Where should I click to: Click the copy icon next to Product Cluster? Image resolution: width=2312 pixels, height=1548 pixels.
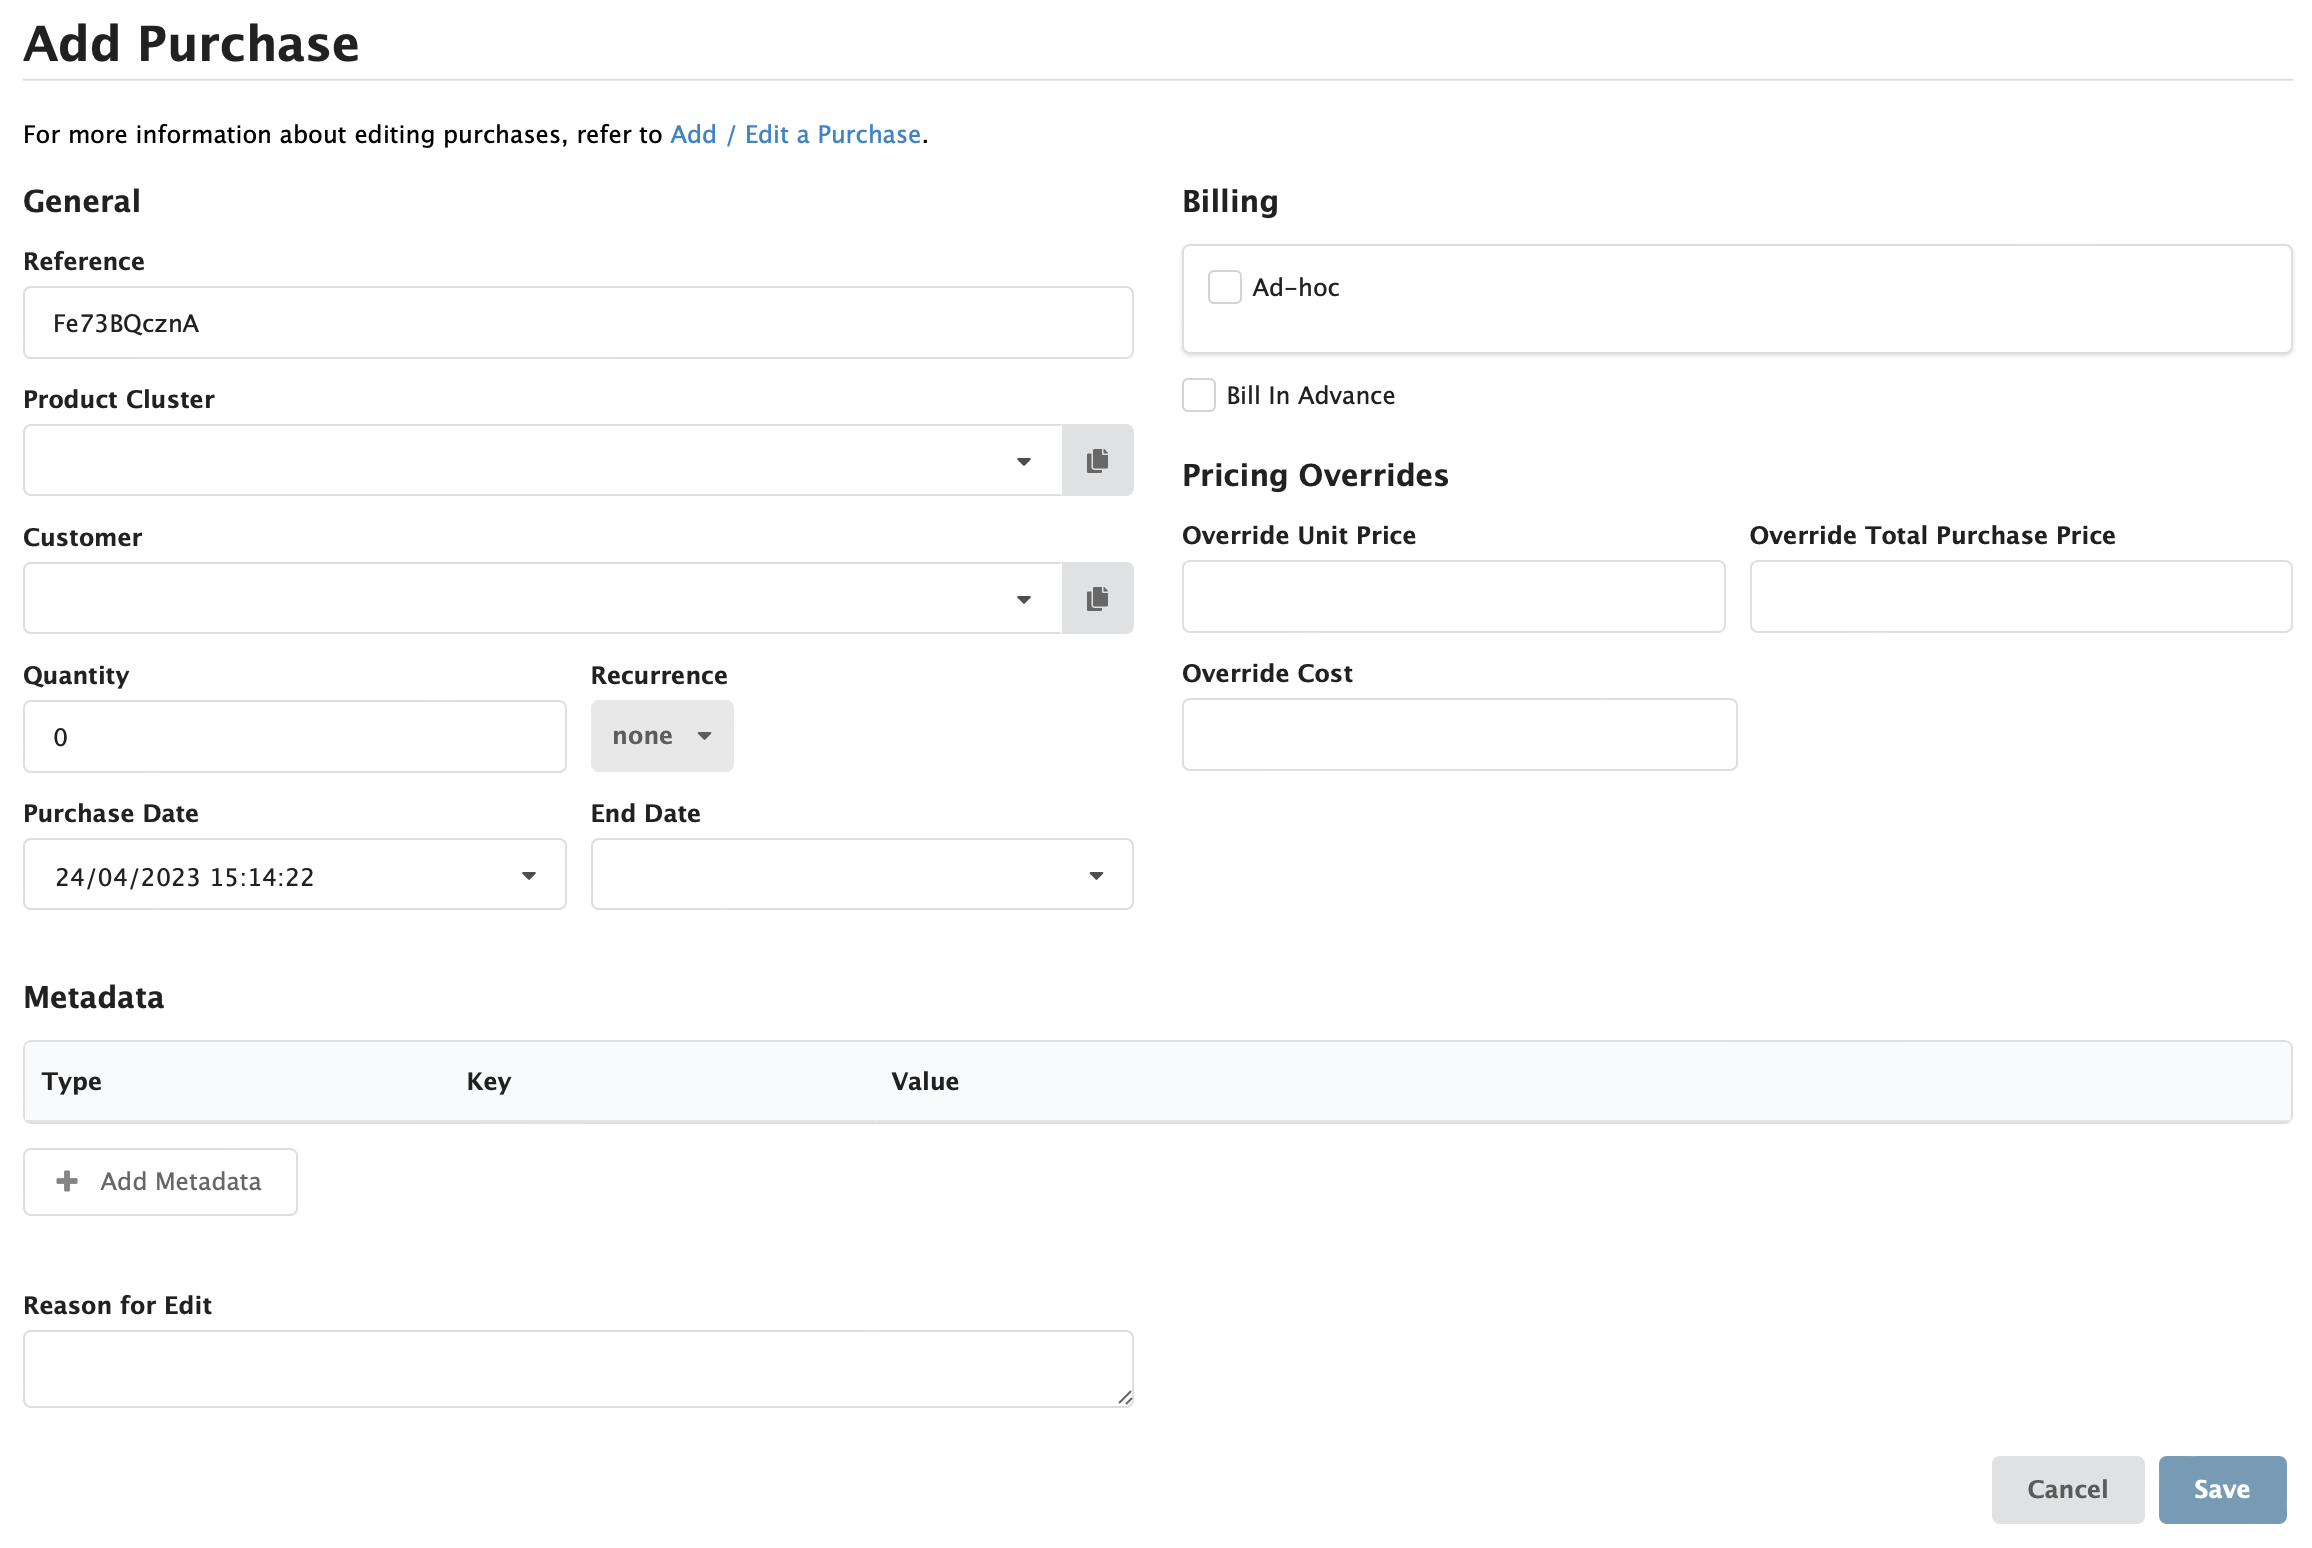(1096, 460)
